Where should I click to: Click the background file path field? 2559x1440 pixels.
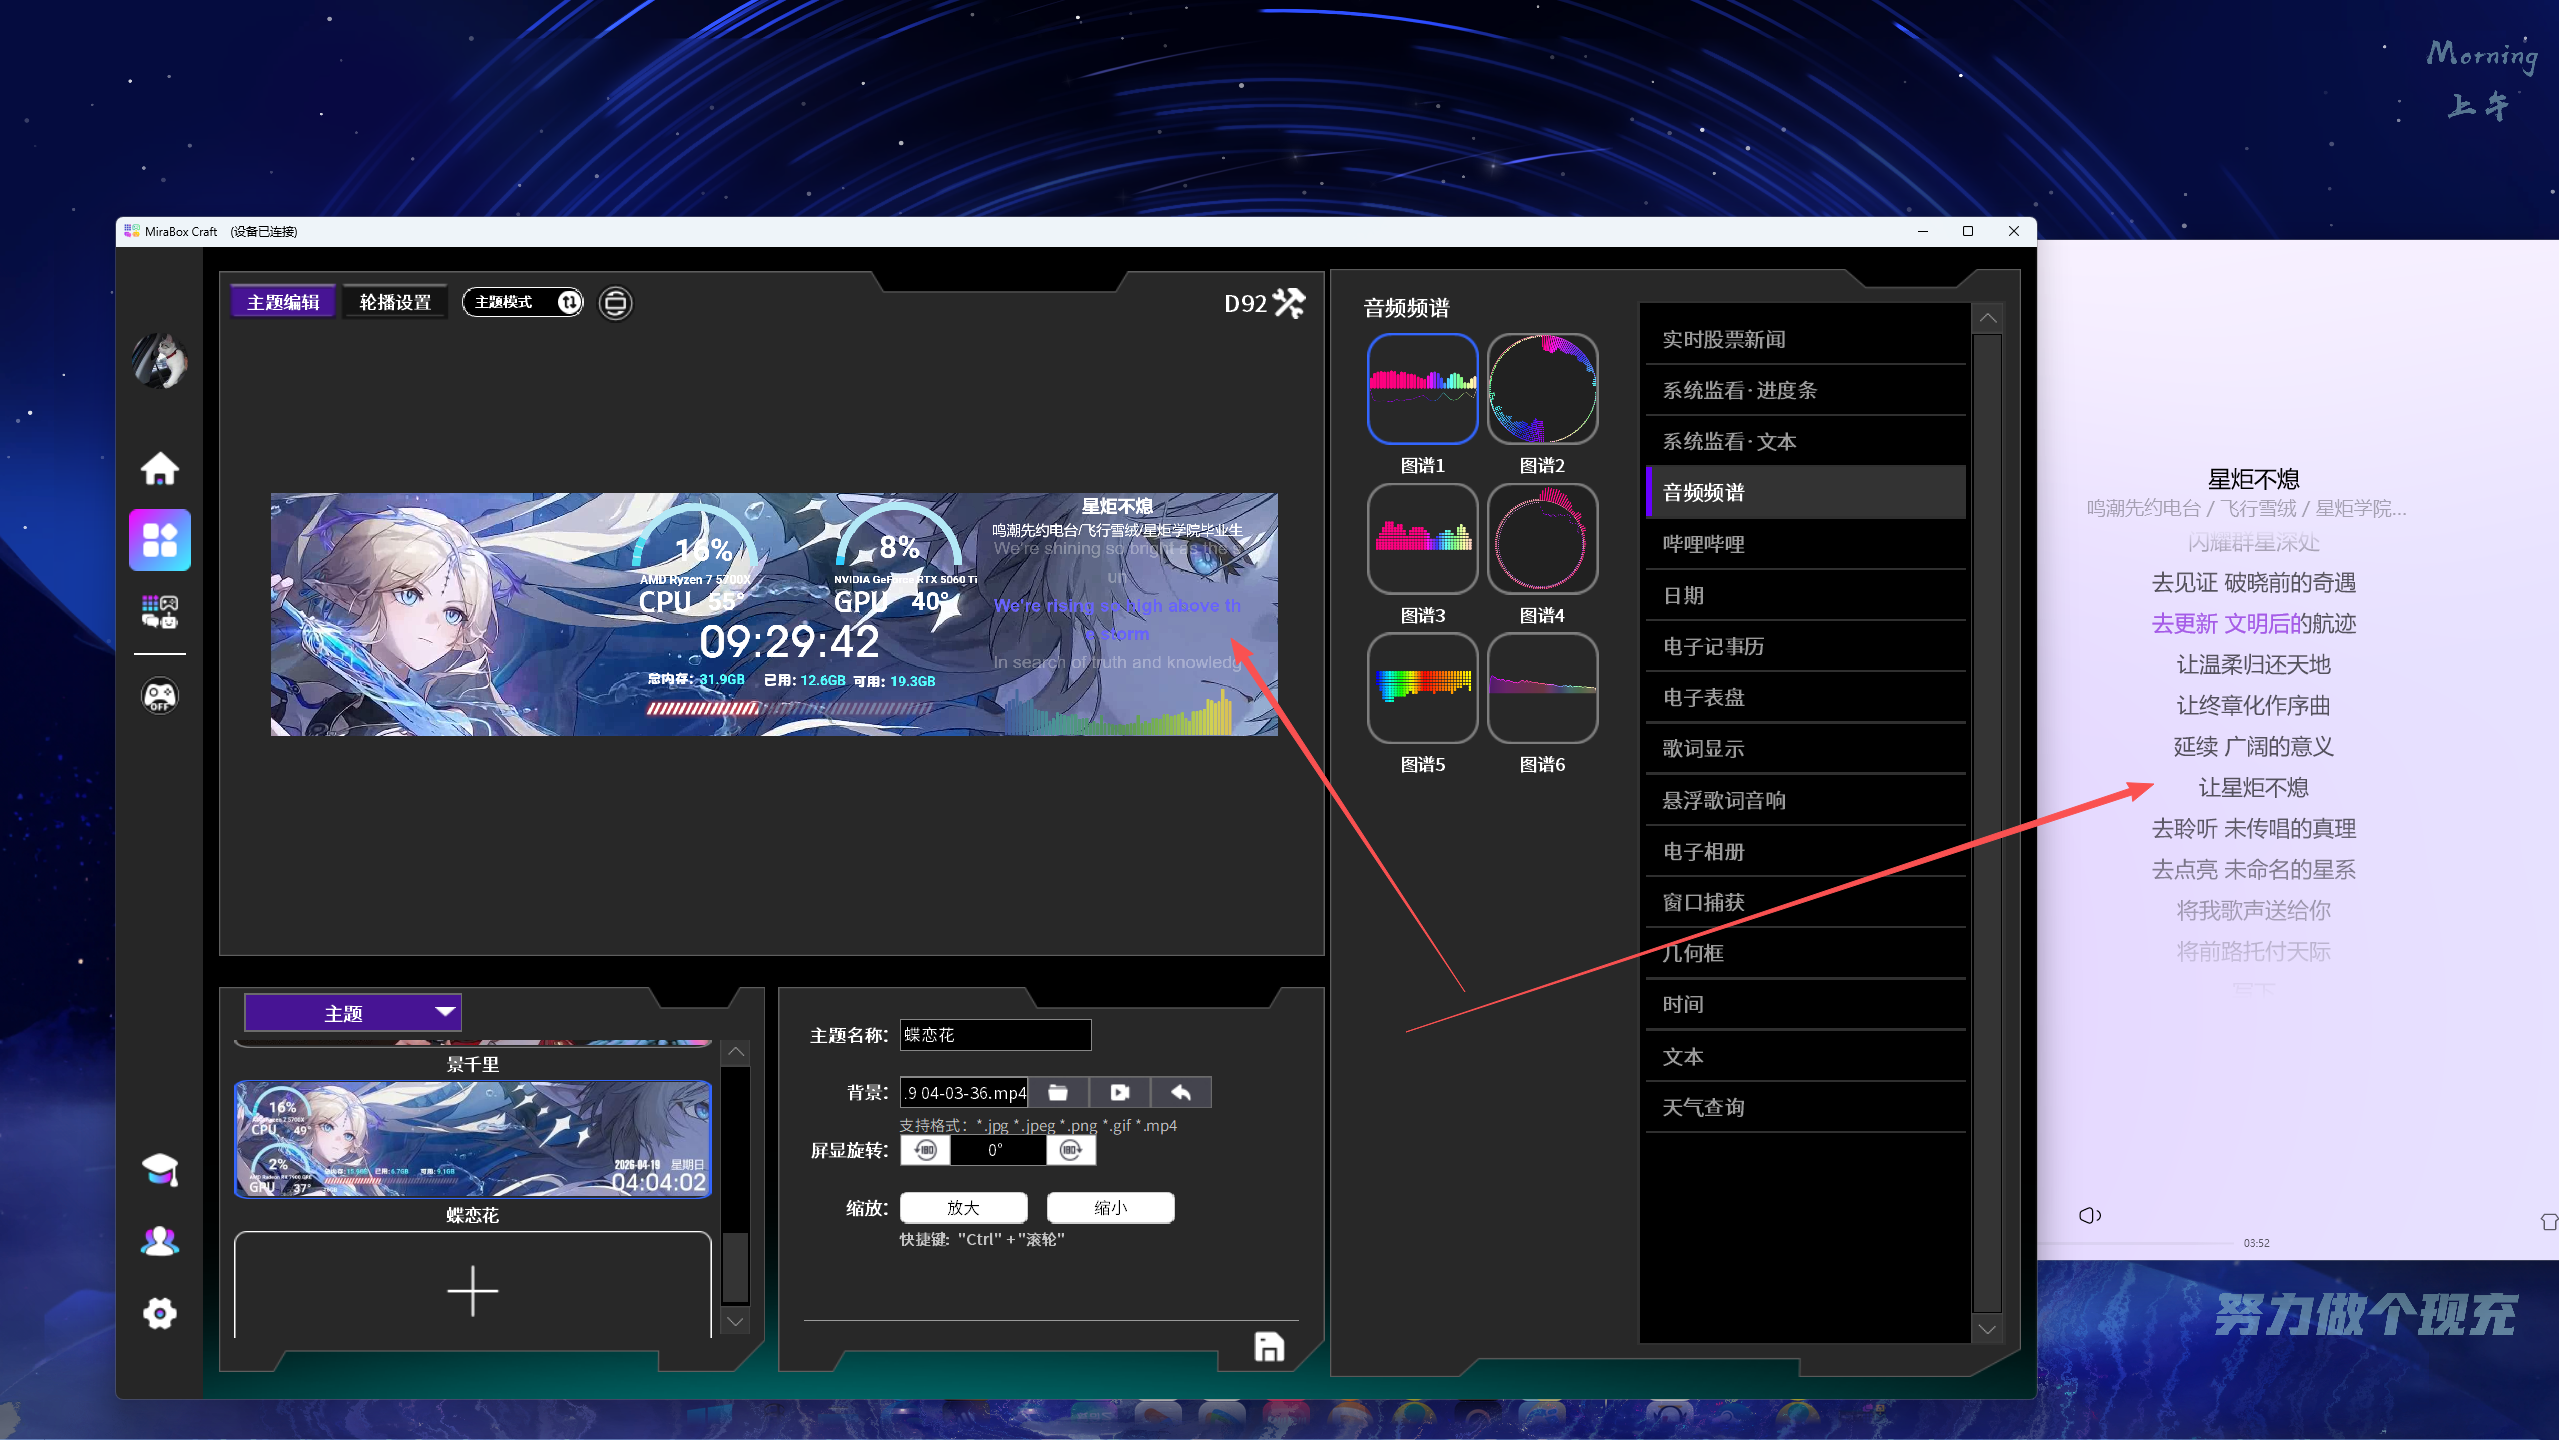pyautogui.click(x=964, y=1093)
